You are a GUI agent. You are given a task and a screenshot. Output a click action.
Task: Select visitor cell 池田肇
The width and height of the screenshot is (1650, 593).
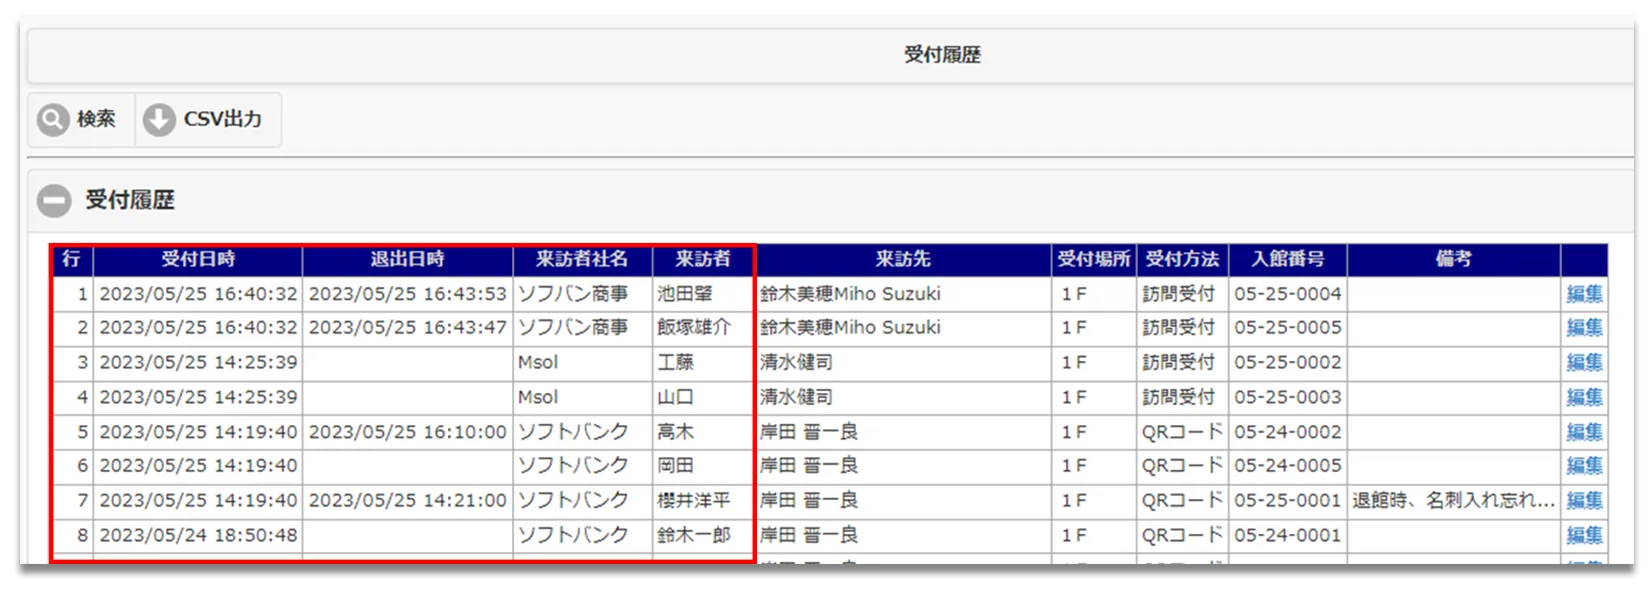(685, 294)
